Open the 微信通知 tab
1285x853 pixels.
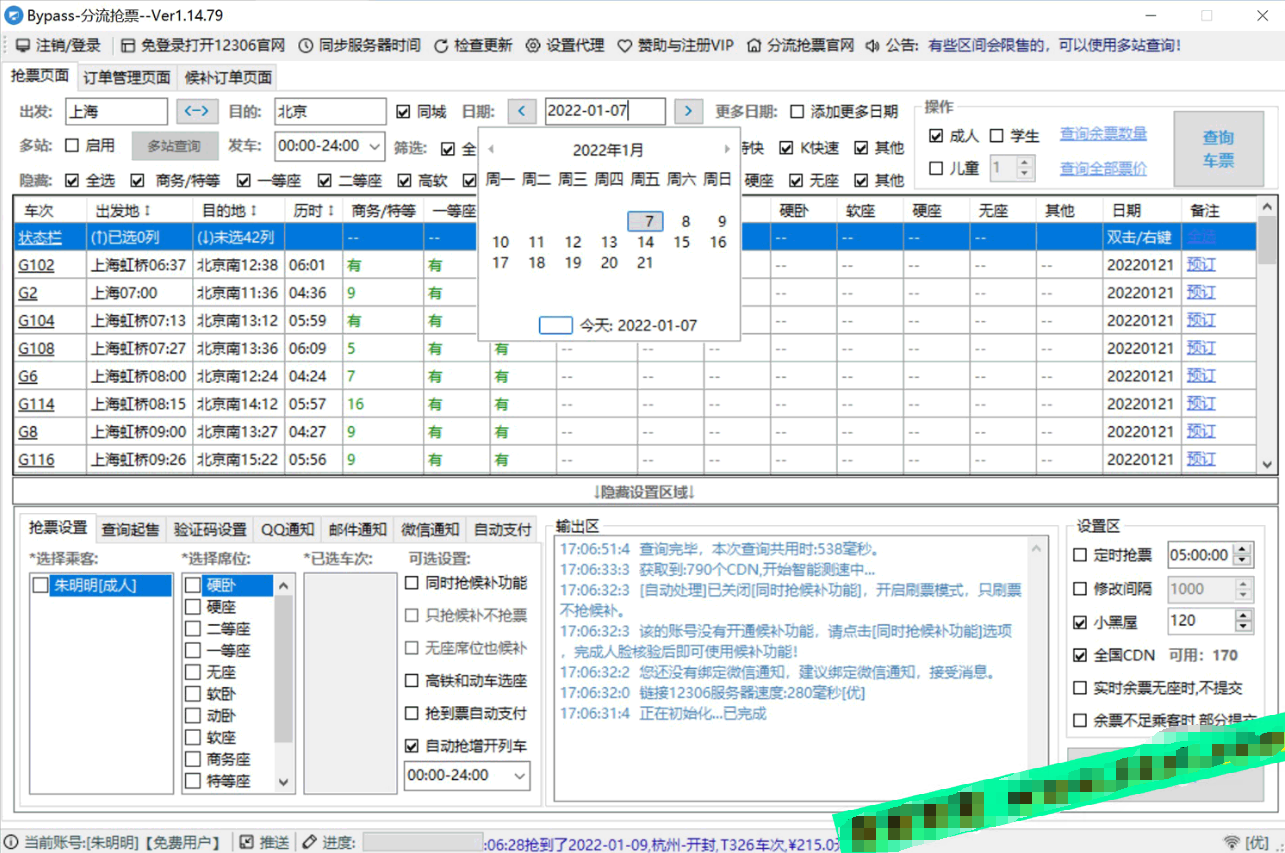tap(430, 529)
